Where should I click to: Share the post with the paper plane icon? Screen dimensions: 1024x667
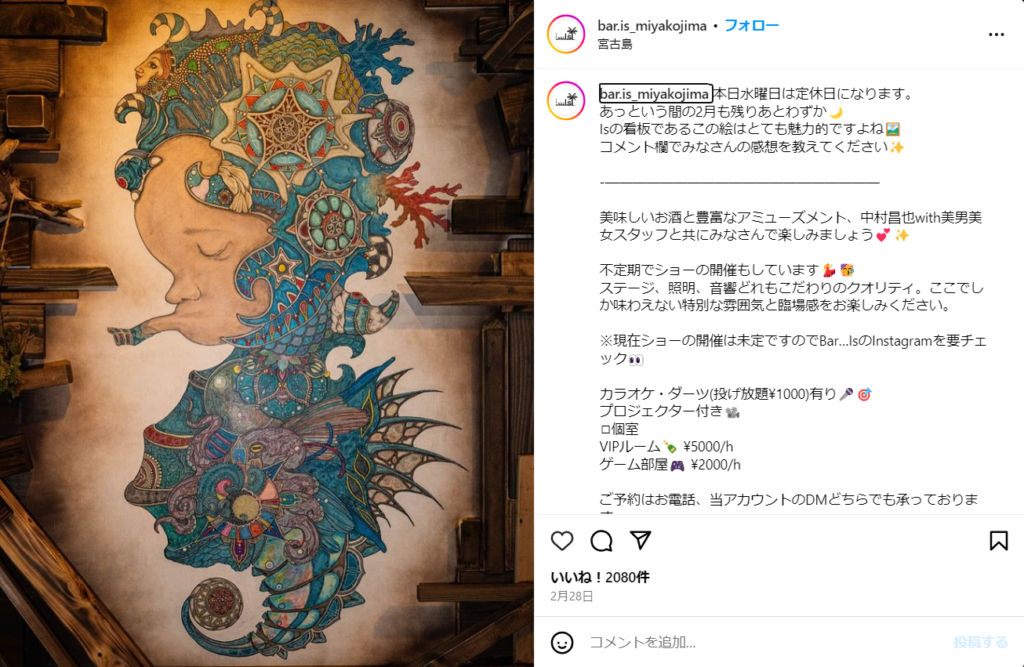click(641, 540)
